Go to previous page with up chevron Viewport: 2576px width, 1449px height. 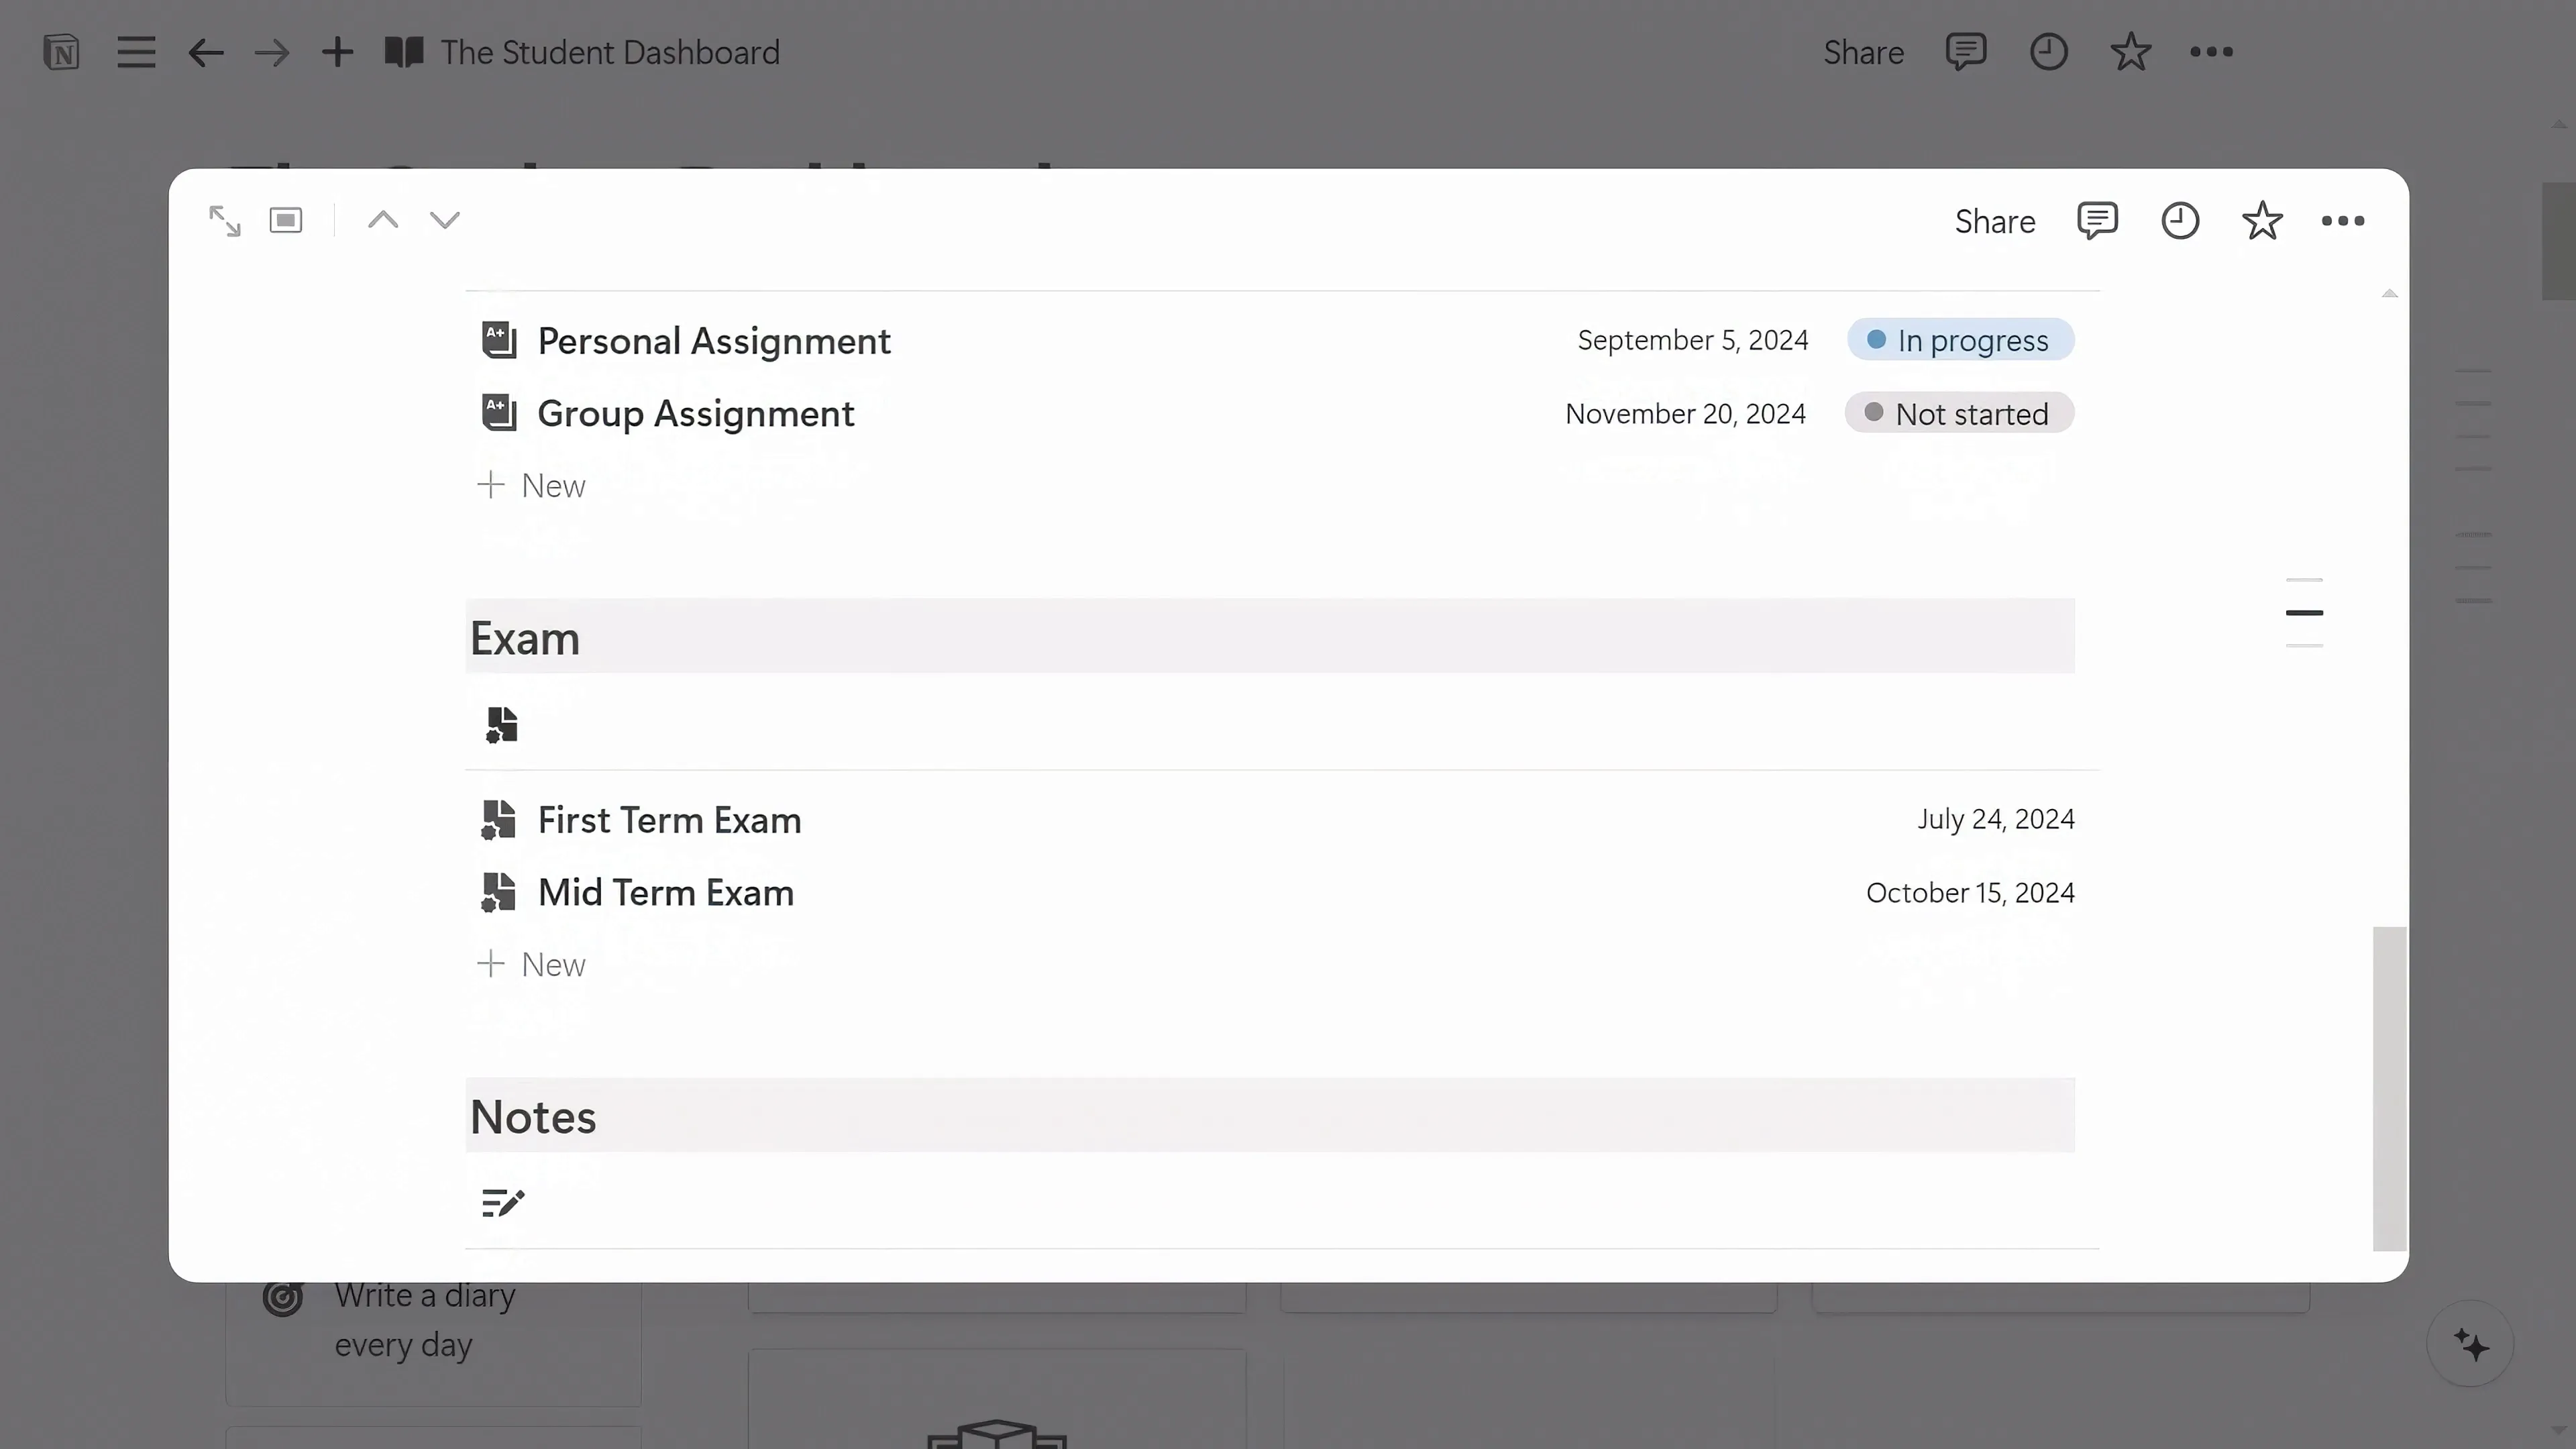pyautogui.click(x=383, y=220)
